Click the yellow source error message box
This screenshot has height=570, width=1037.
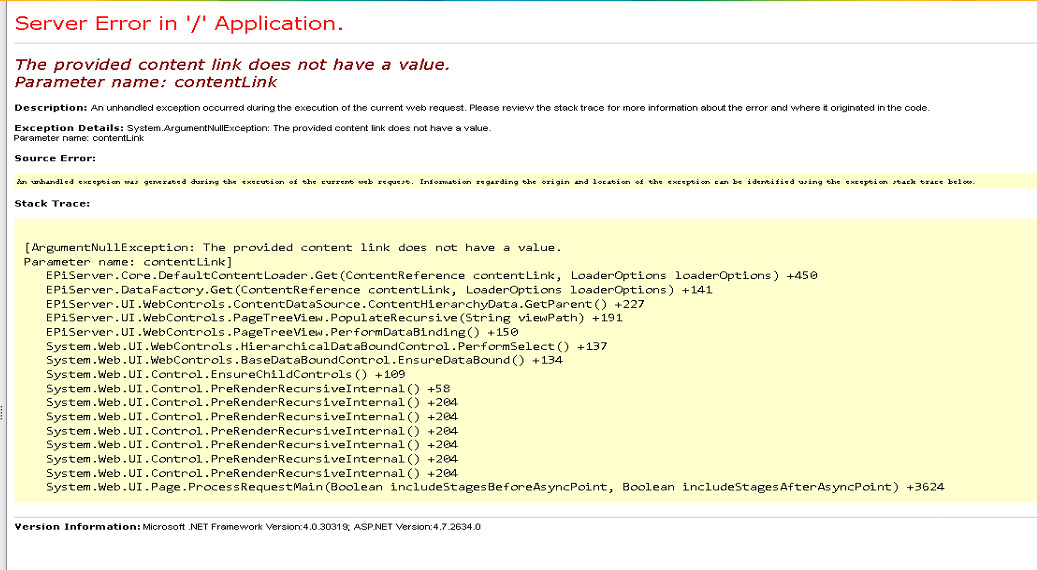pos(495,182)
